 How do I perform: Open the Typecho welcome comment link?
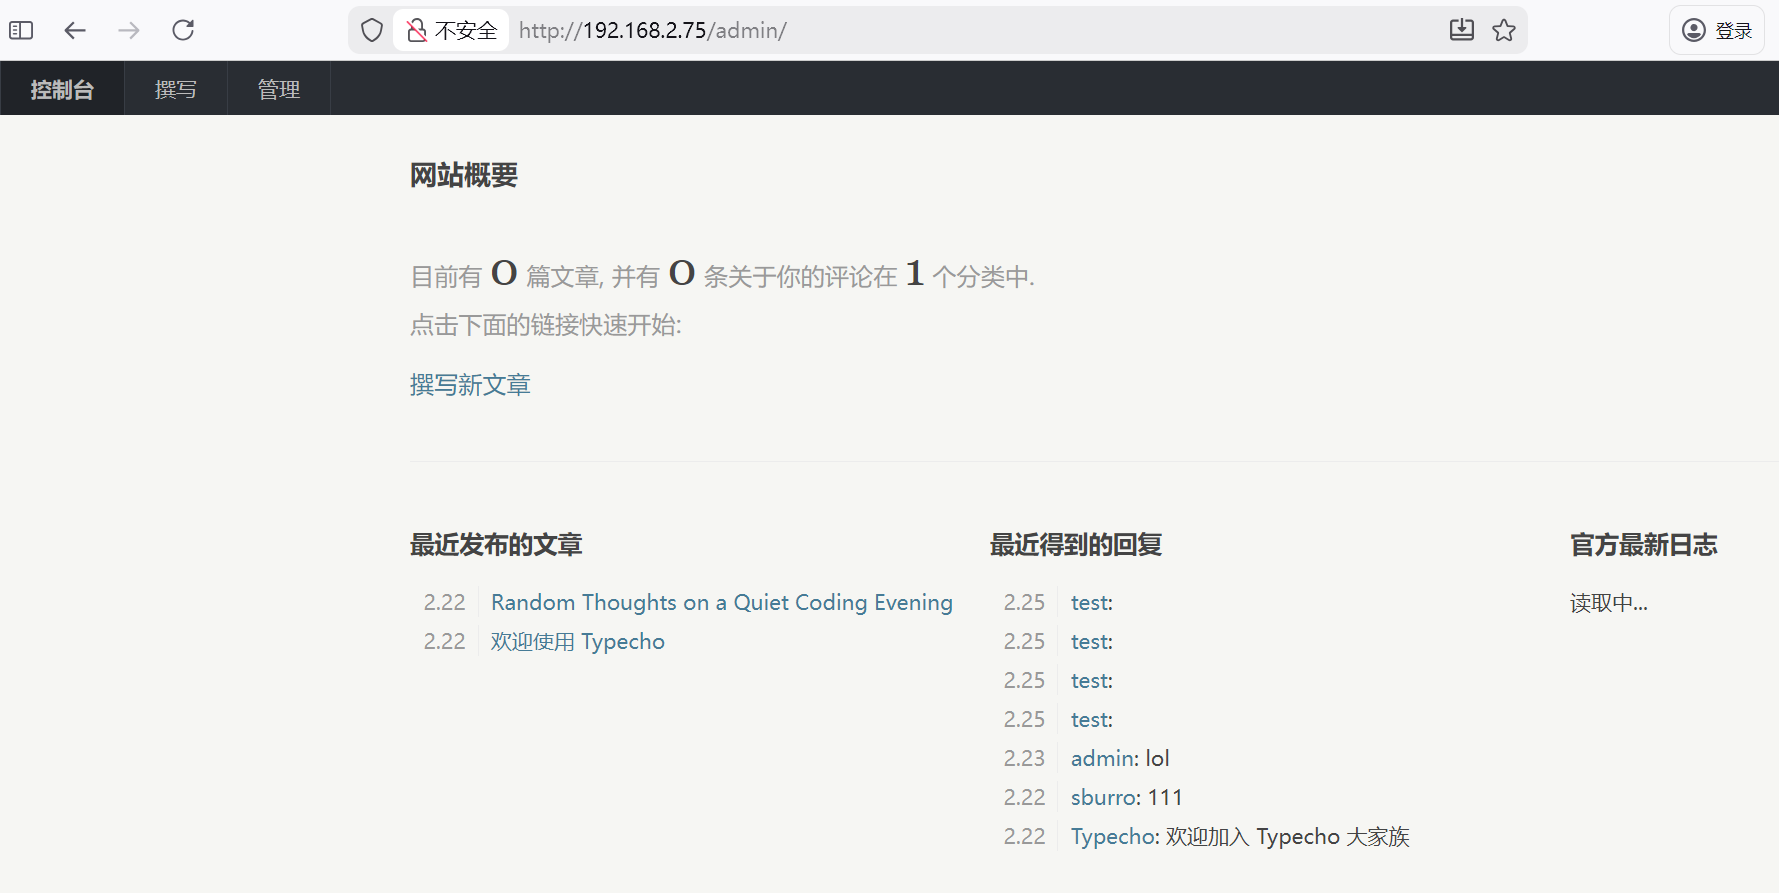[x=1113, y=836]
